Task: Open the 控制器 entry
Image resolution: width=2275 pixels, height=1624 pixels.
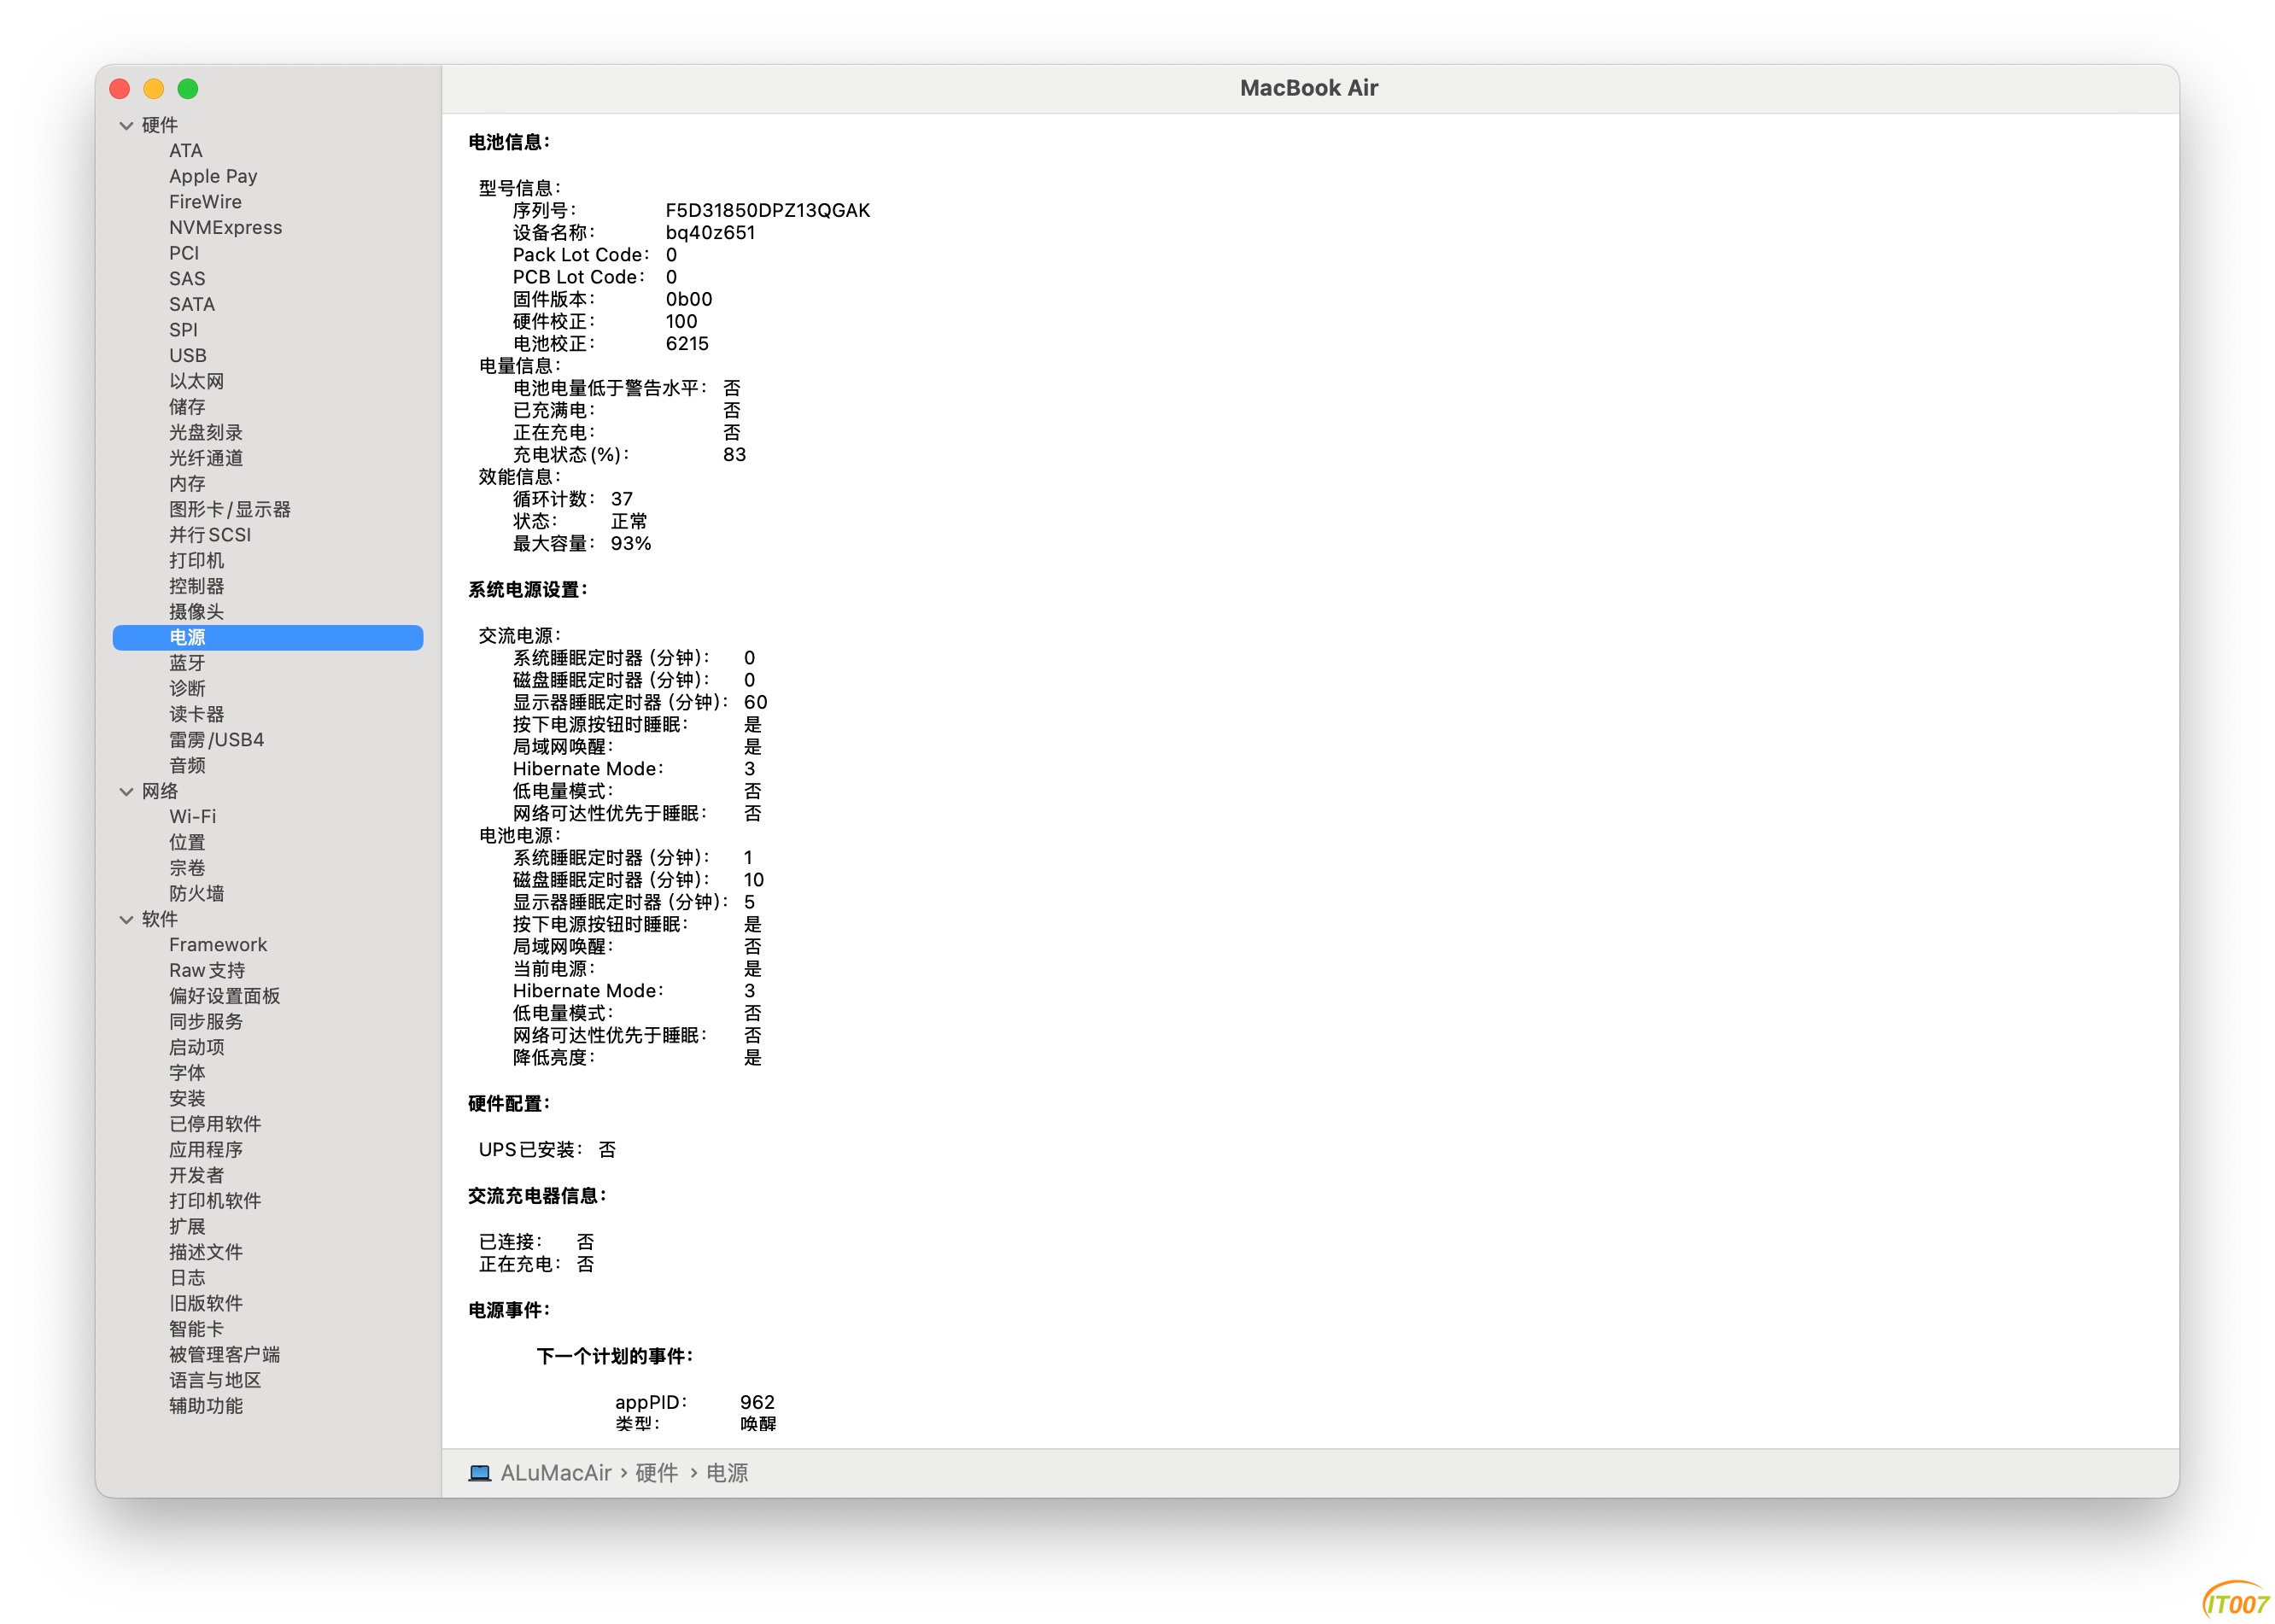Action: point(196,586)
